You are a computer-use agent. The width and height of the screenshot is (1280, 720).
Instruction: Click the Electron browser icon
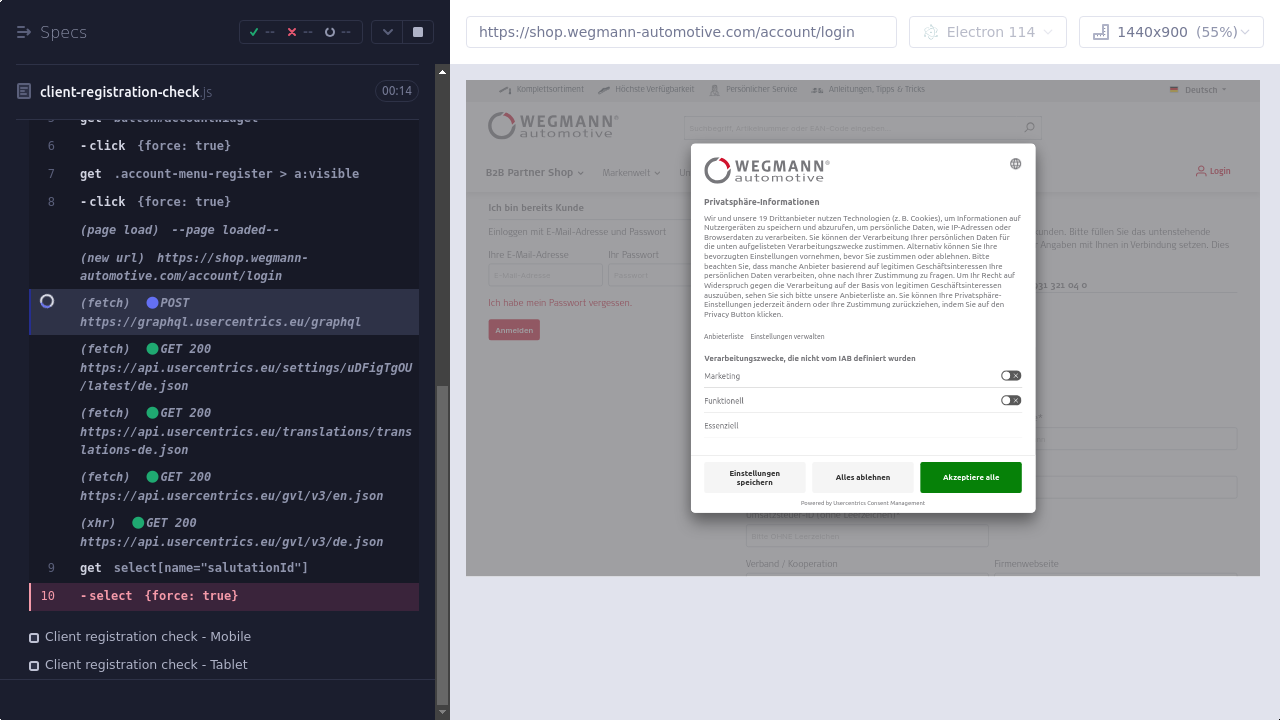click(x=931, y=32)
